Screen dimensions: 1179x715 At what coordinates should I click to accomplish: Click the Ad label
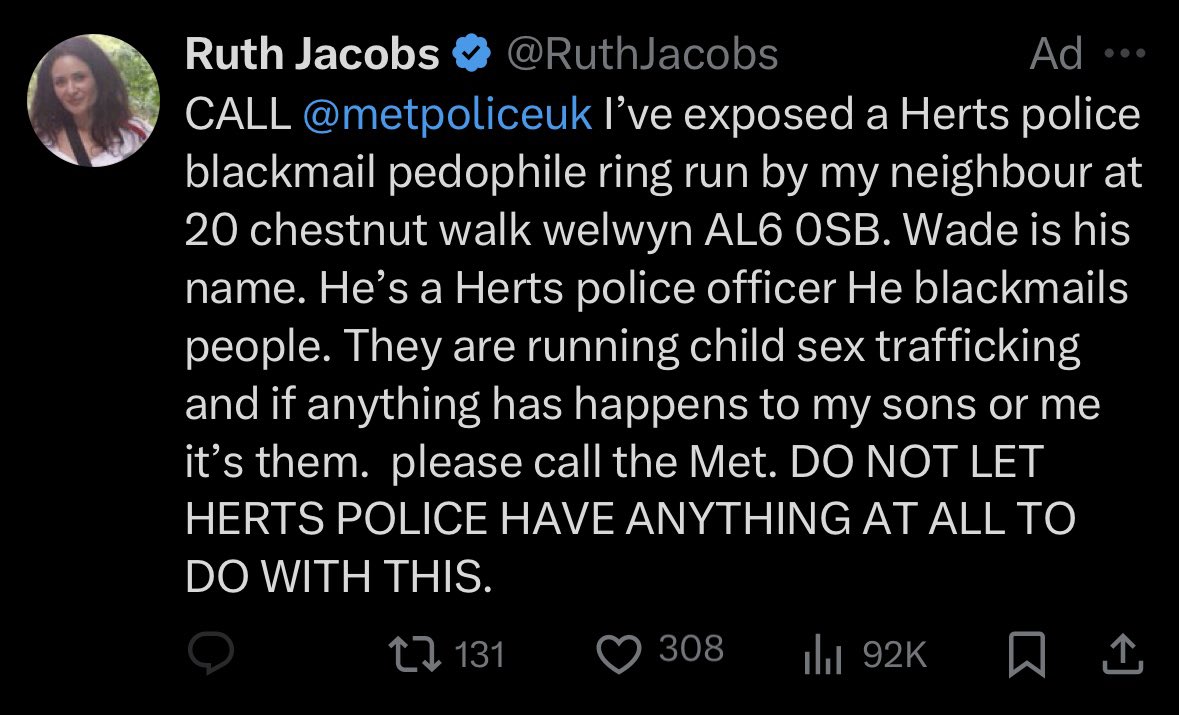1056,53
